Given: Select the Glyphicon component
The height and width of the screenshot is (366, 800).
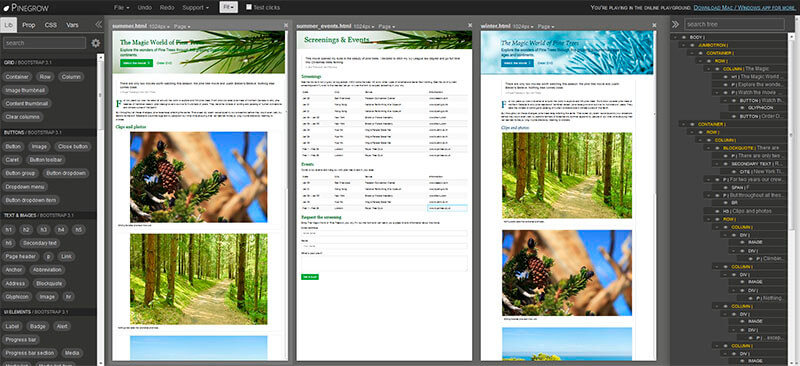Looking at the screenshot, I should 17,297.
